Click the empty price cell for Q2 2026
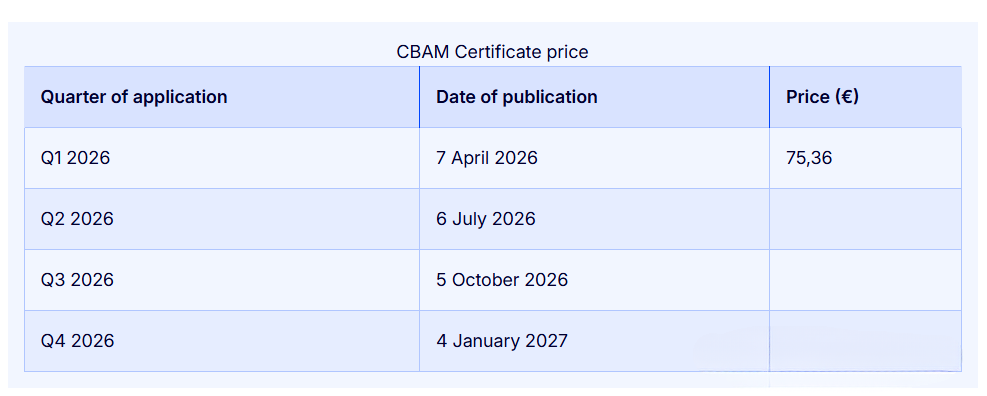This screenshot has height=396, width=987. [866, 219]
